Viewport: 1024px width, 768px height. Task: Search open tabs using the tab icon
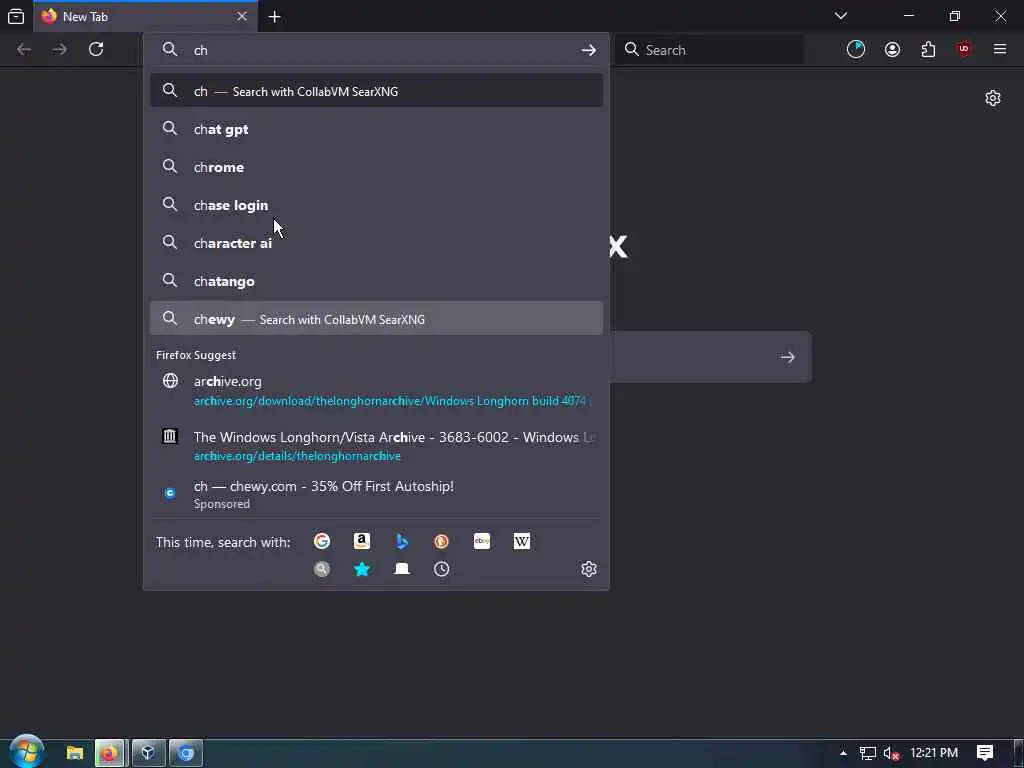click(402, 569)
